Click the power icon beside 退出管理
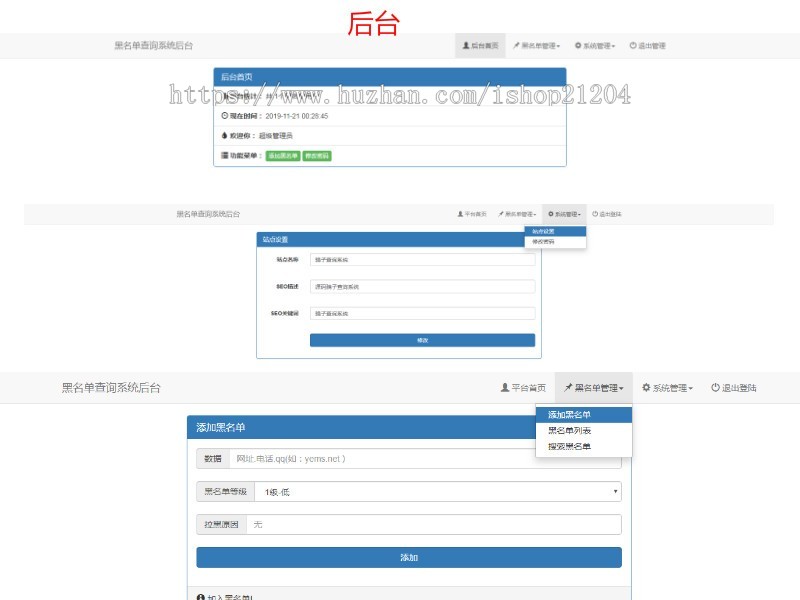Screen dimensions: 800x600 click(633, 45)
